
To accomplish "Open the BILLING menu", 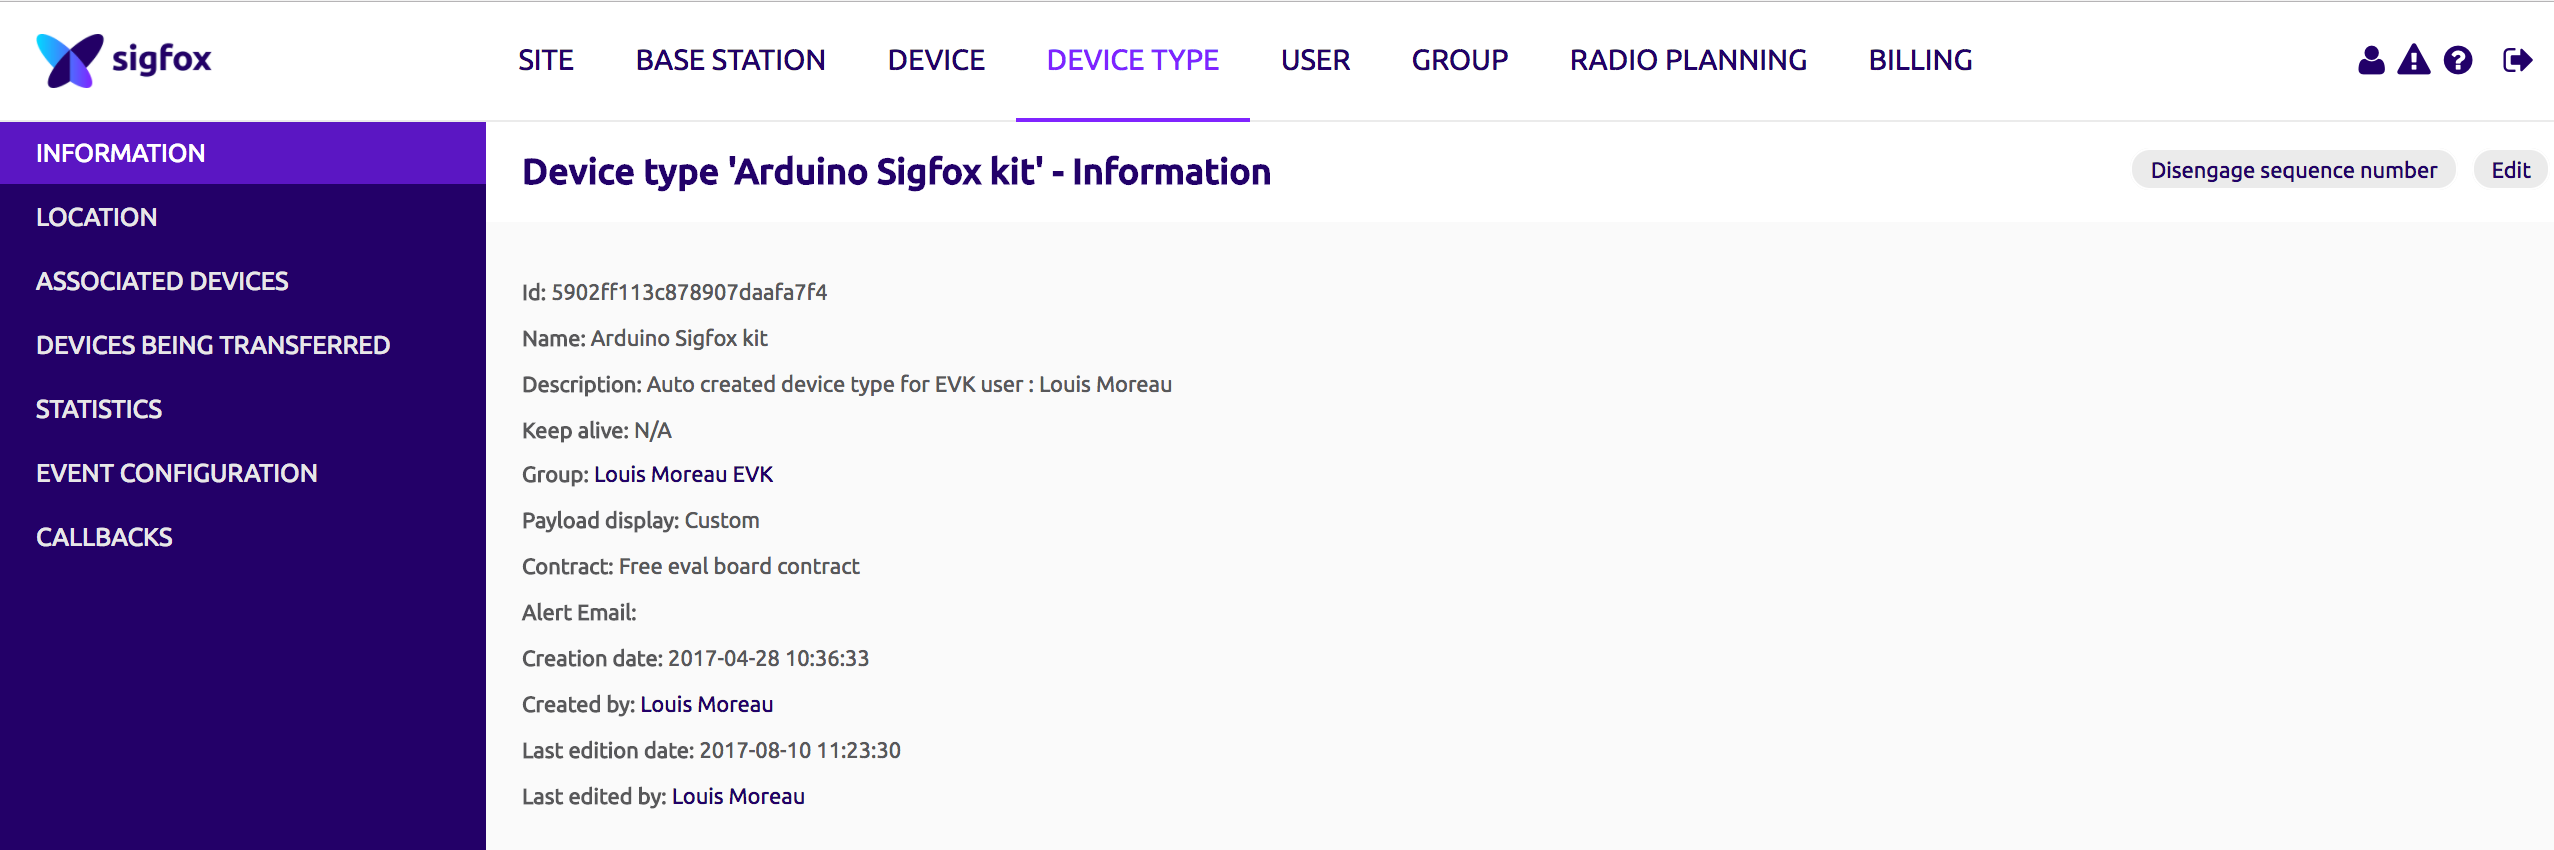I will (x=1921, y=60).
